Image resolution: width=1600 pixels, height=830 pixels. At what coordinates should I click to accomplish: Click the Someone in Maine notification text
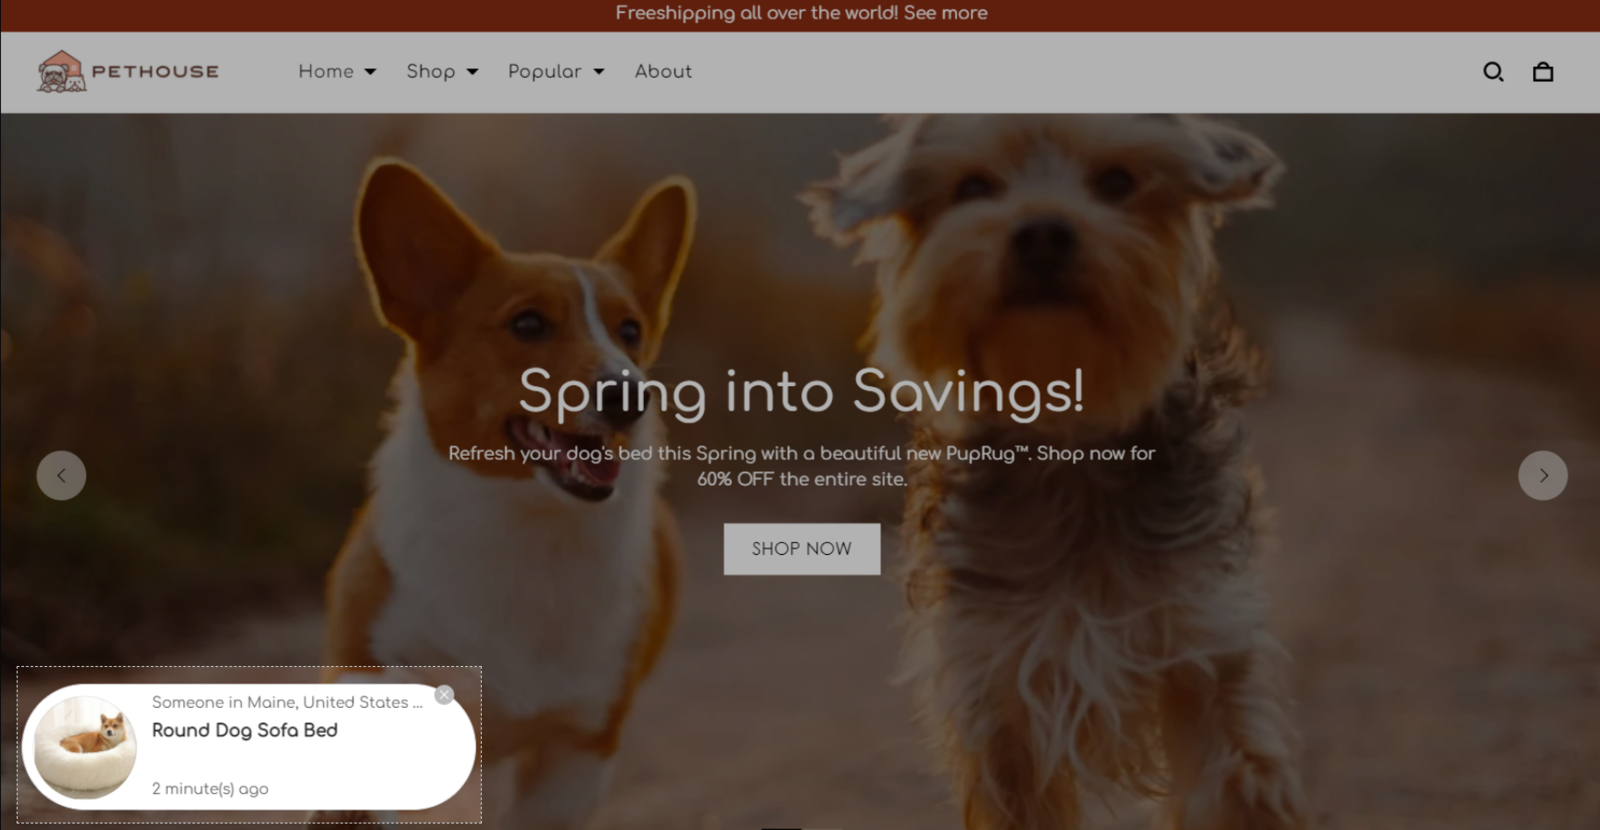point(287,702)
